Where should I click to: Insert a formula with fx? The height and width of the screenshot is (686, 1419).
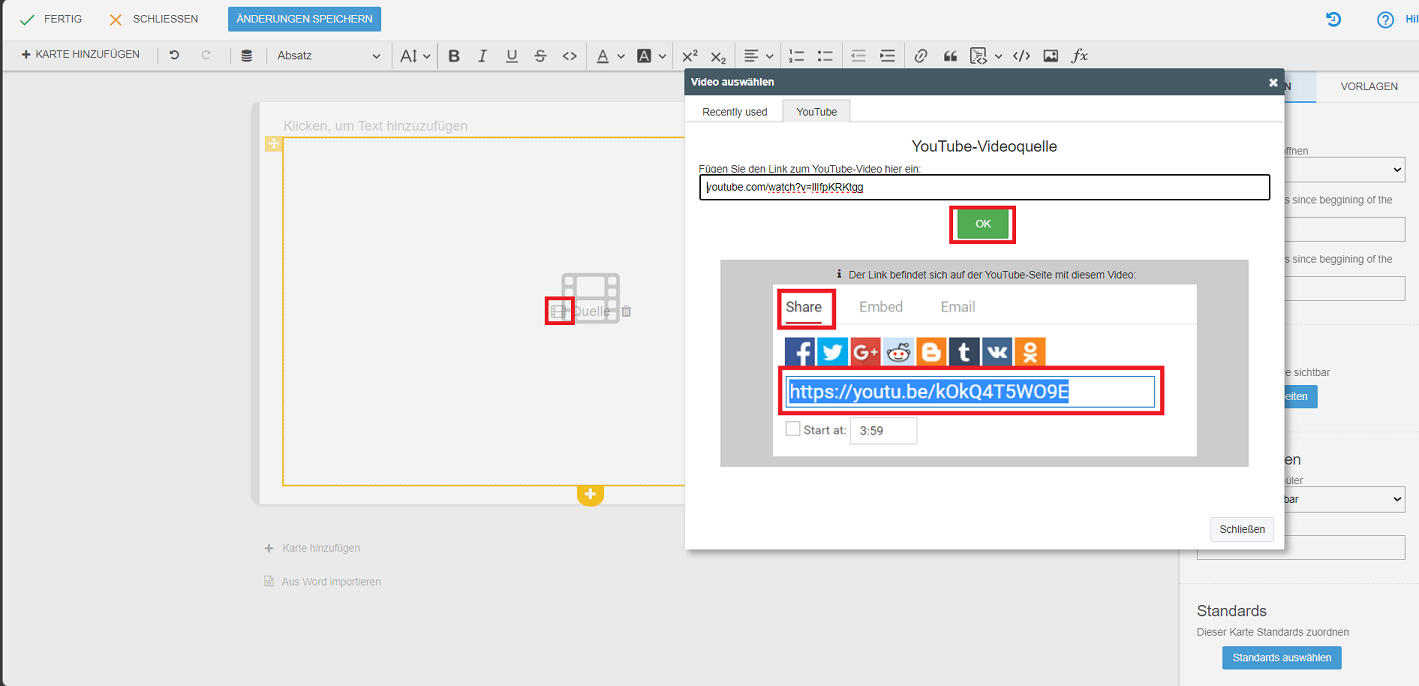click(x=1080, y=56)
